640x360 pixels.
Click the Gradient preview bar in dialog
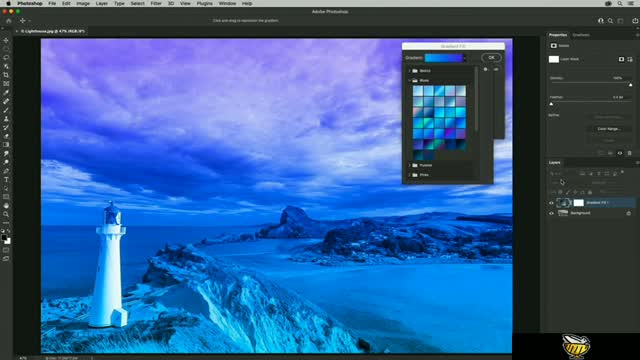coord(443,58)
